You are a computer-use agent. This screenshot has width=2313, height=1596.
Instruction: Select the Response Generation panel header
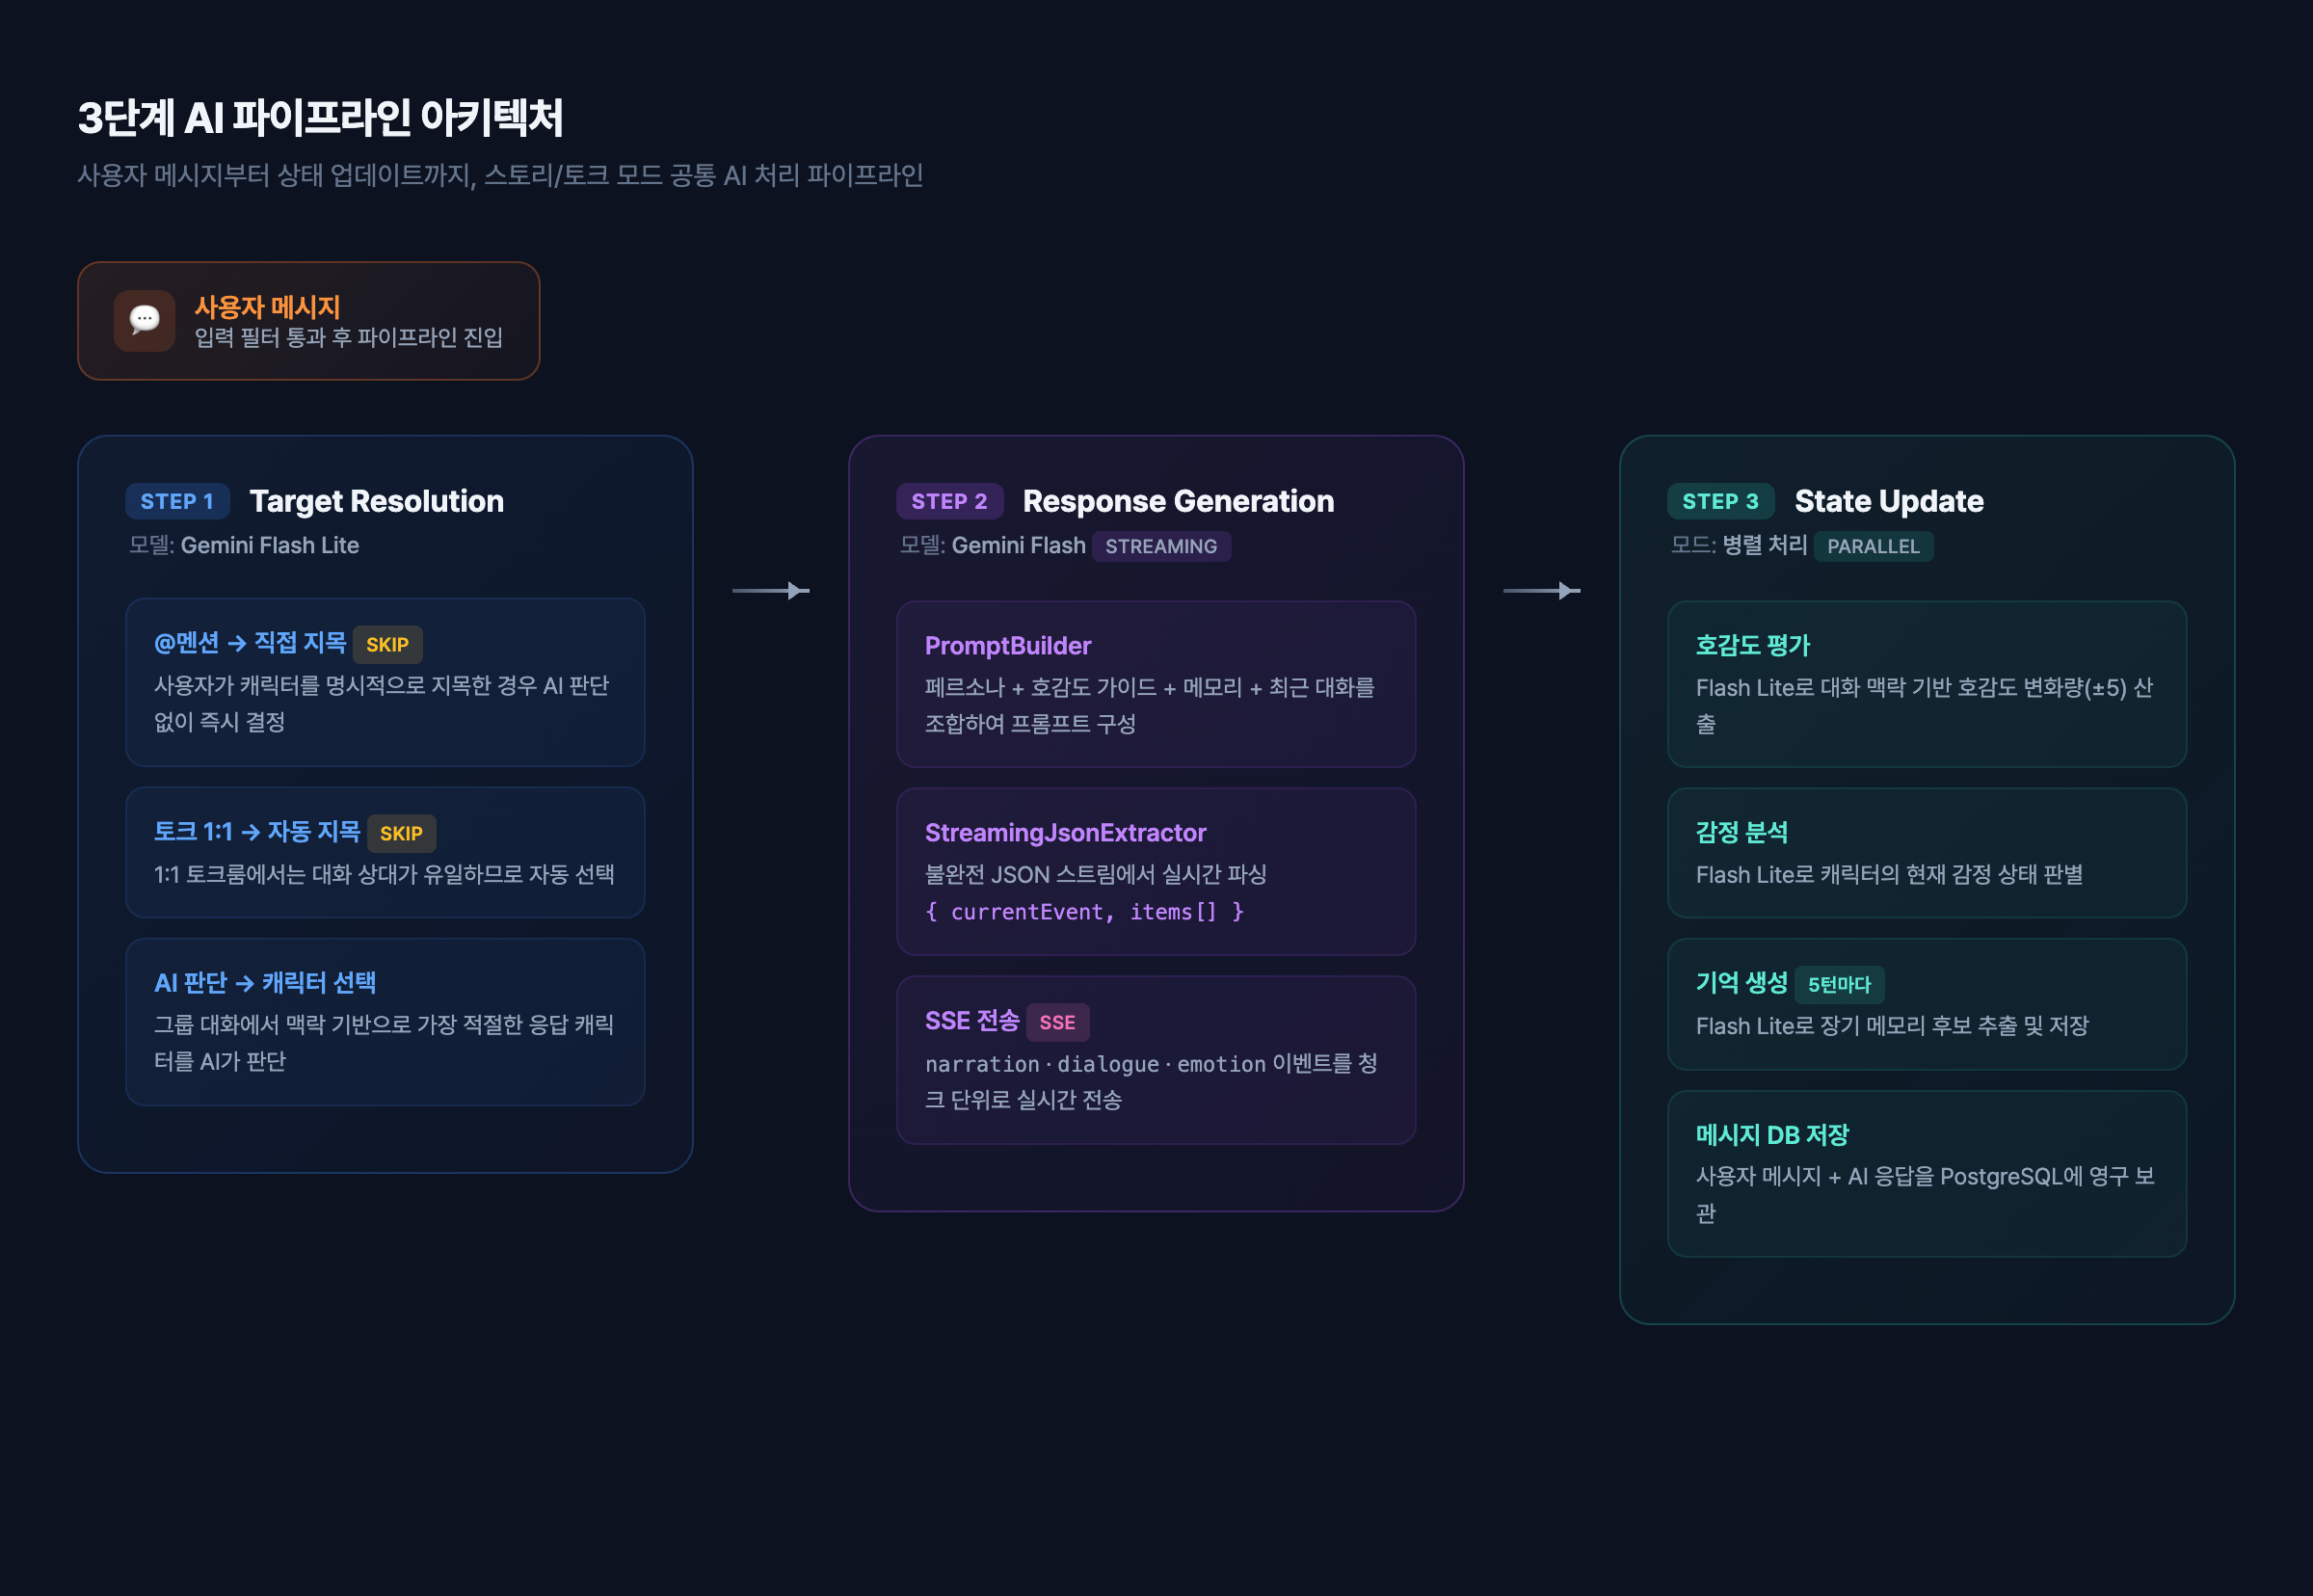1178,501
